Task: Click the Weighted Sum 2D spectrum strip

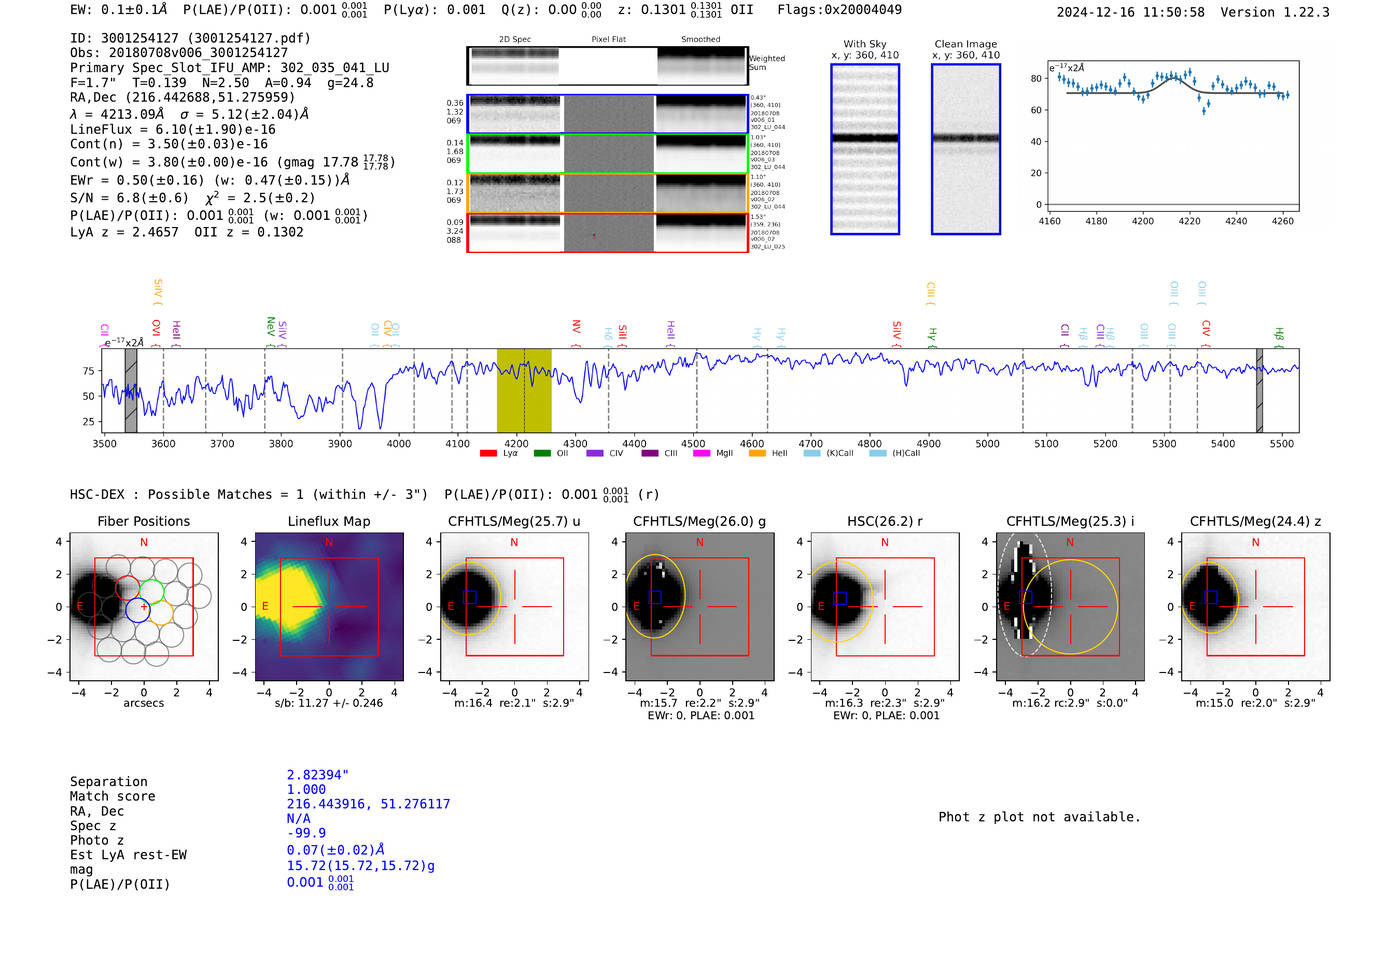Action: point(607,65)
